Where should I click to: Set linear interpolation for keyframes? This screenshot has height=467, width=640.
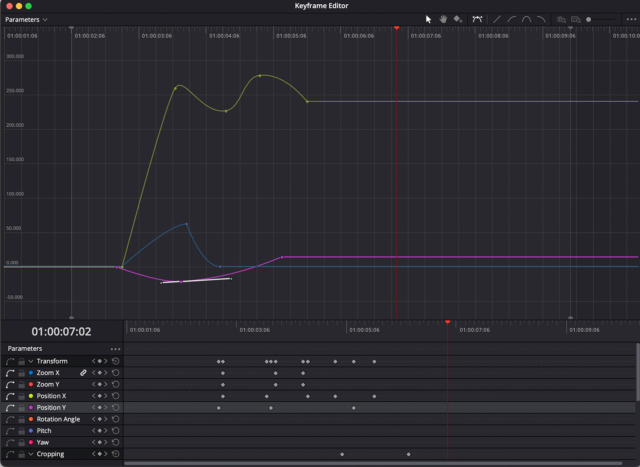click(497, 19)
